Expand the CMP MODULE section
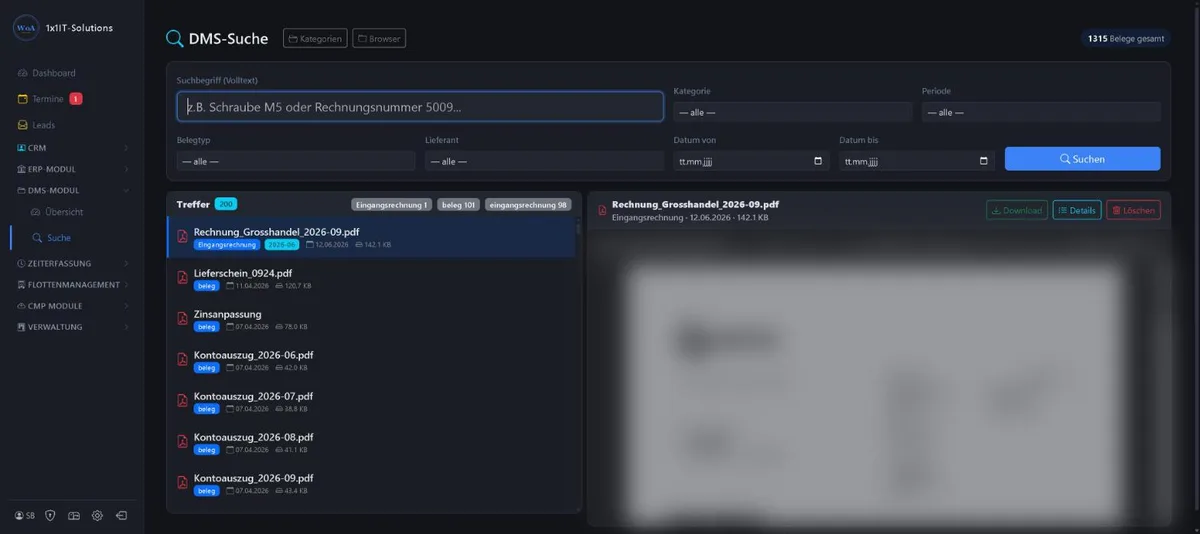Viewport: 1200px width, 534px height. (x=72, y=306)
